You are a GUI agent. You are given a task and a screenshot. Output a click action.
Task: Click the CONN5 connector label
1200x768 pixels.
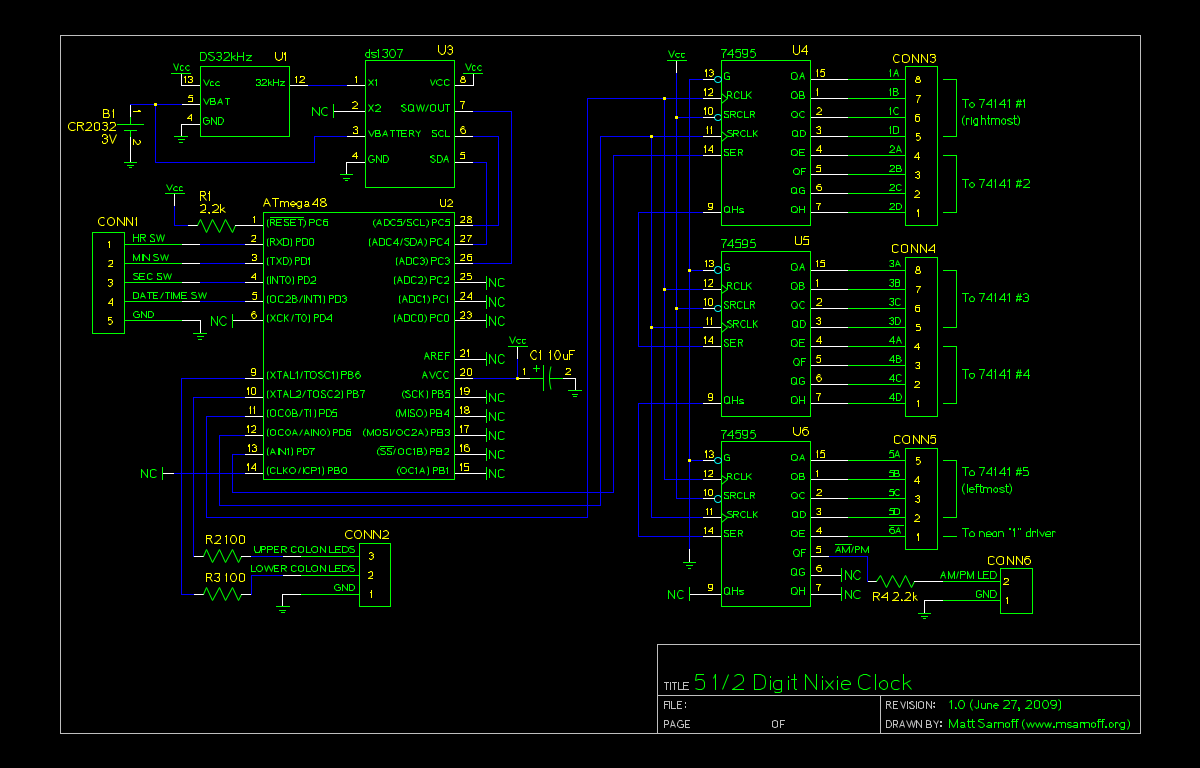coord(914,439)
